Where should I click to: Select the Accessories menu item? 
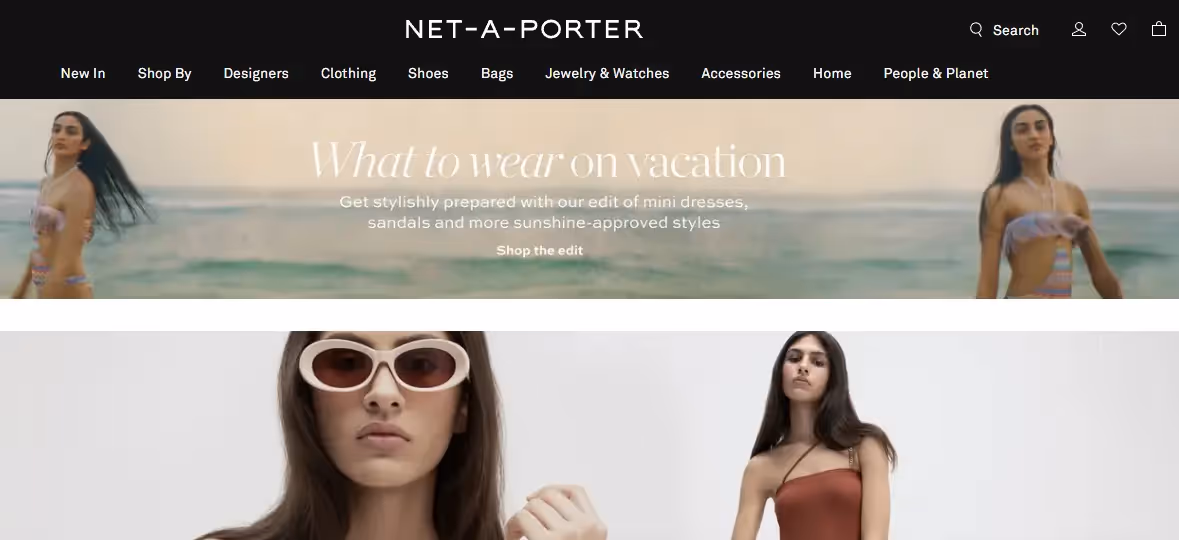[x=741, y=73]
